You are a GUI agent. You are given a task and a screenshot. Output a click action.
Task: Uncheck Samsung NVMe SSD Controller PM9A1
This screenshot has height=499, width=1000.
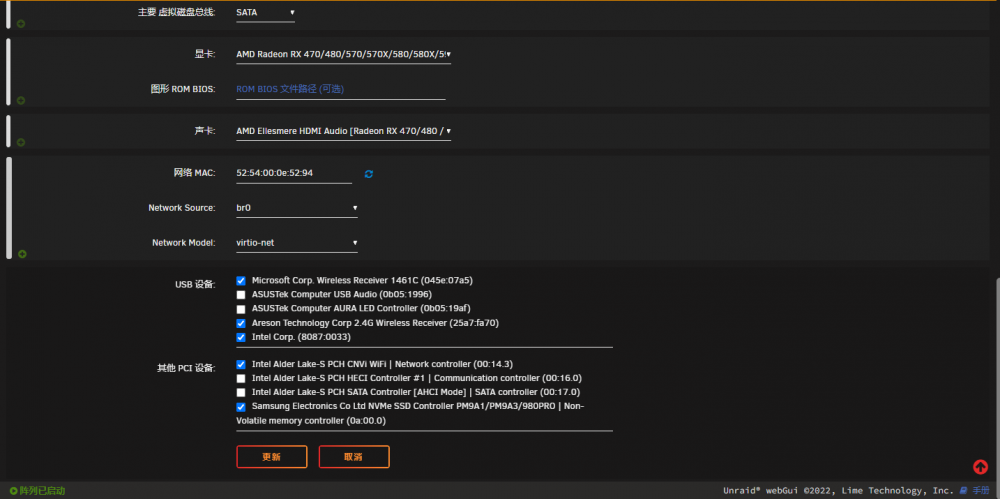(241, 406)
